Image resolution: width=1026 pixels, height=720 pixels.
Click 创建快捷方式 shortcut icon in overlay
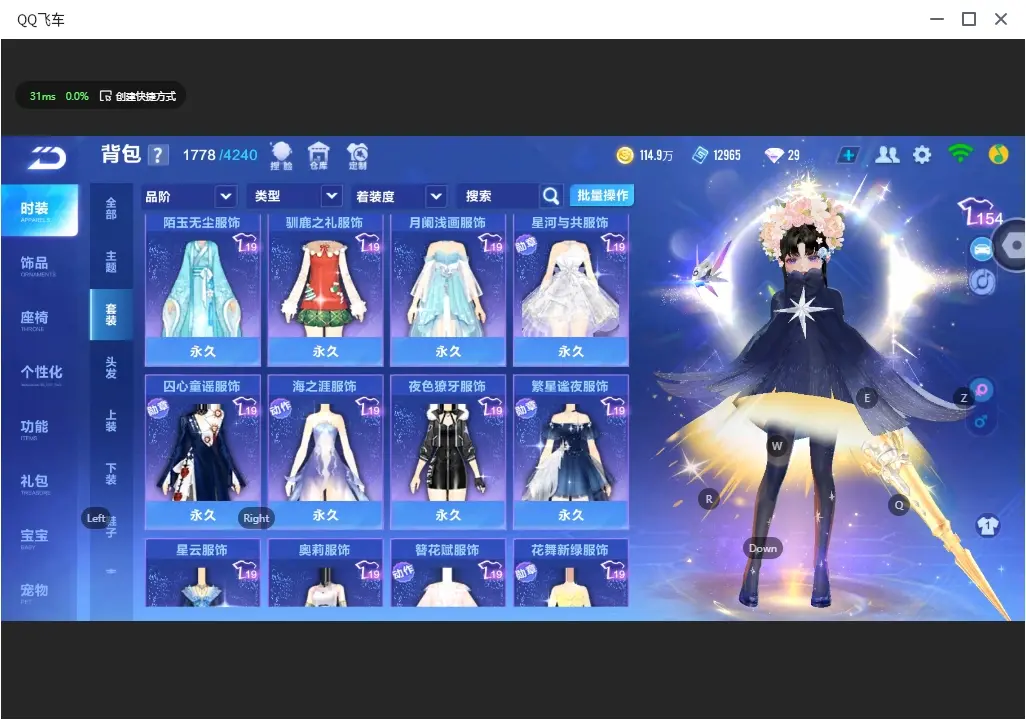click(x=105, y=96)
